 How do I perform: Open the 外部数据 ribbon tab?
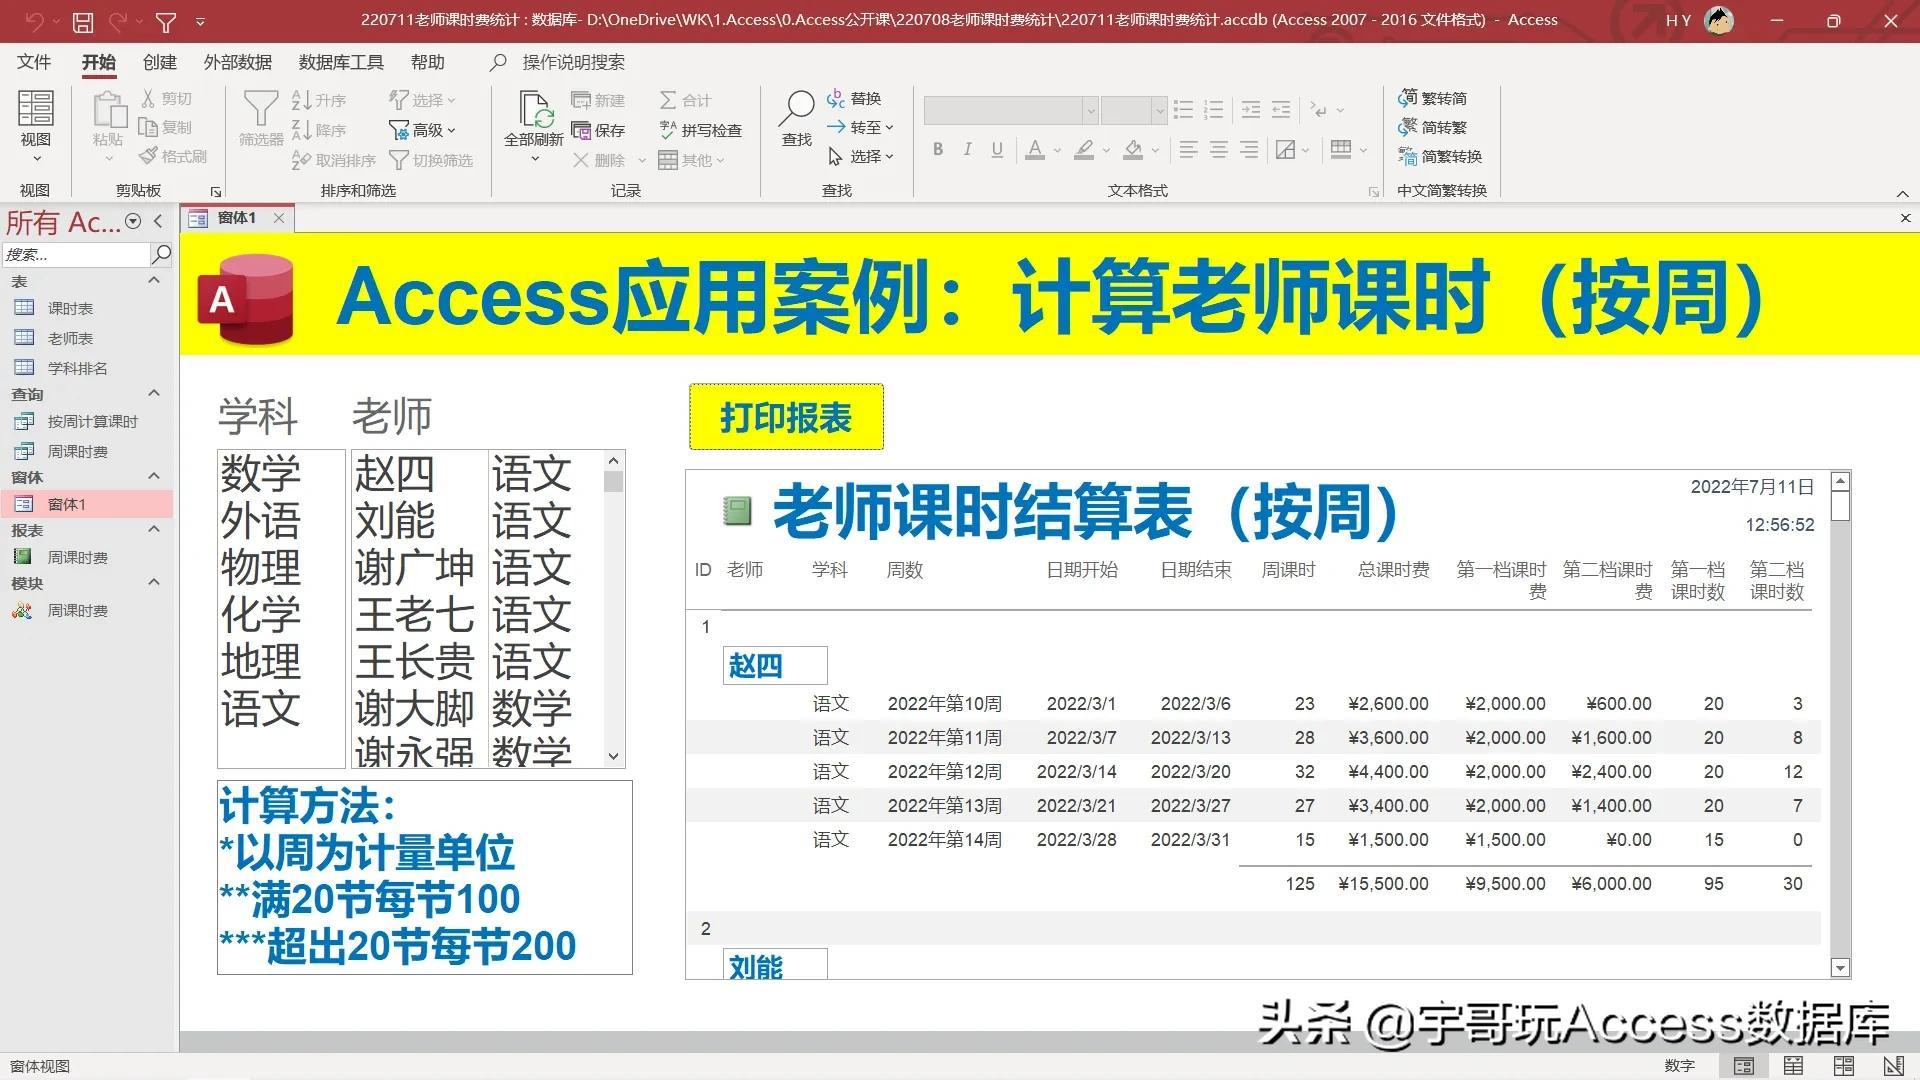pyautogui.click(x=237, y=62)
